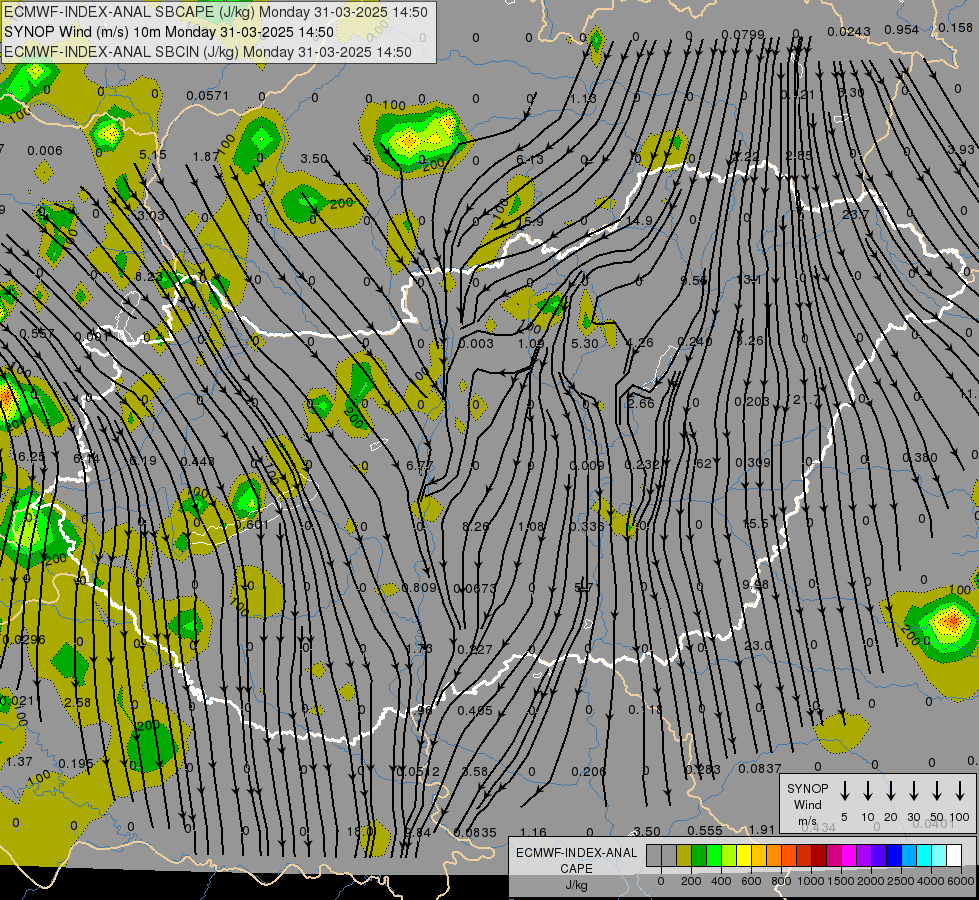
Task: Pick the 100 m/s wind arrow symbol
Action: click(960, 791)
